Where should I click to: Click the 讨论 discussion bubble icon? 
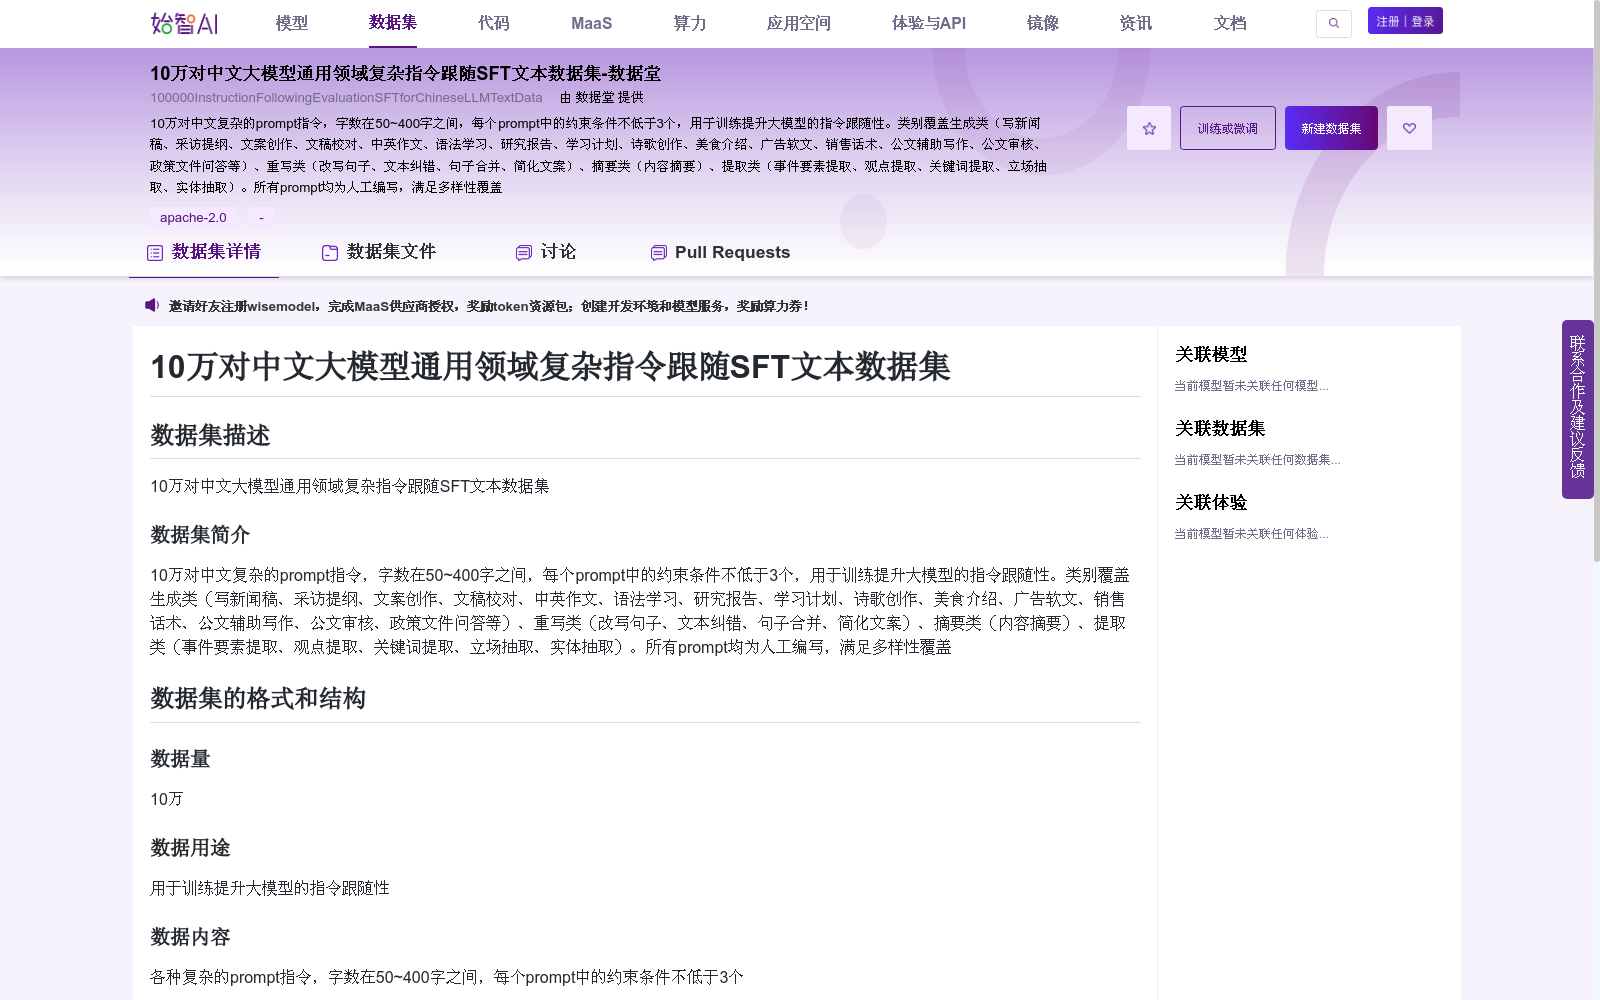[x=522, y=252]
